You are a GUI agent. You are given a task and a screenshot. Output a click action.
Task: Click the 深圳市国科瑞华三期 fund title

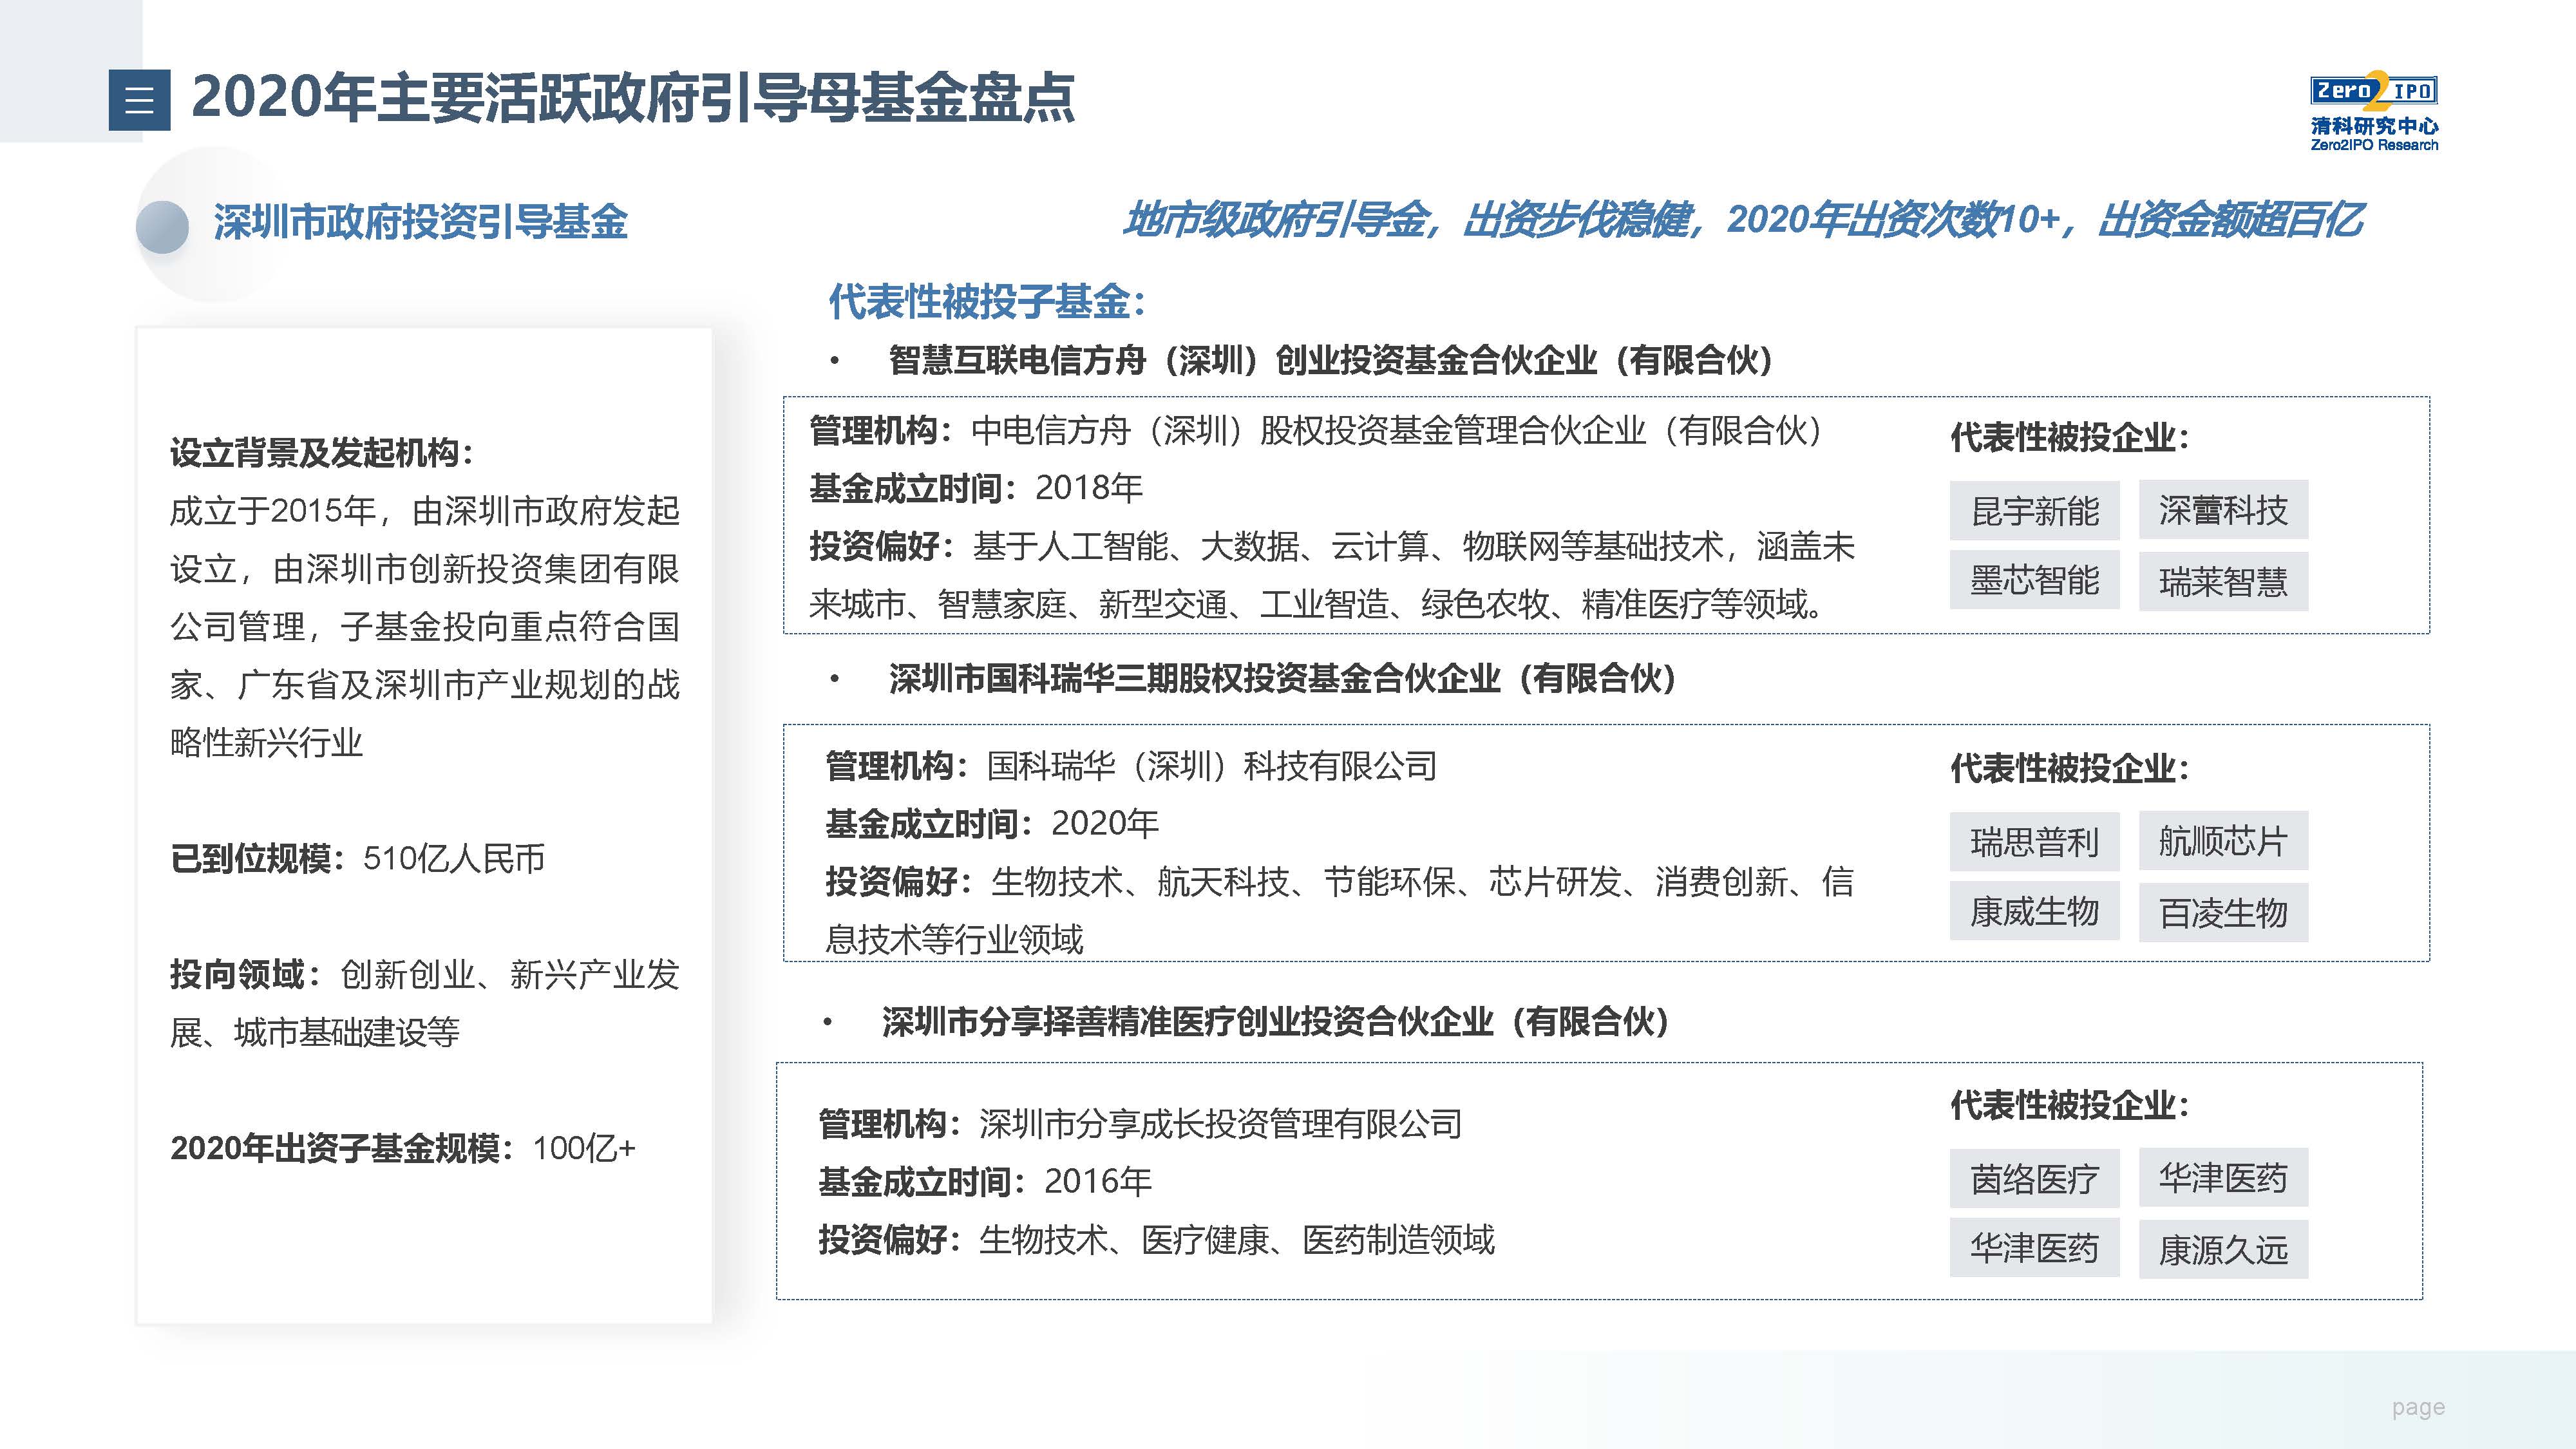tap(1282, 679)
